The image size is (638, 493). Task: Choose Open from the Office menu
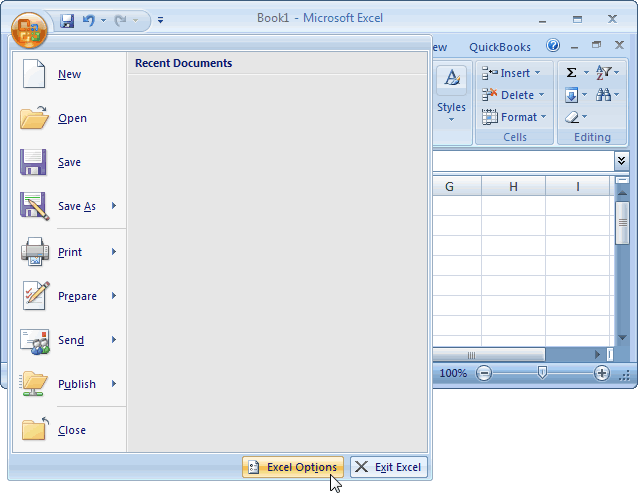[x=69, y=118]
